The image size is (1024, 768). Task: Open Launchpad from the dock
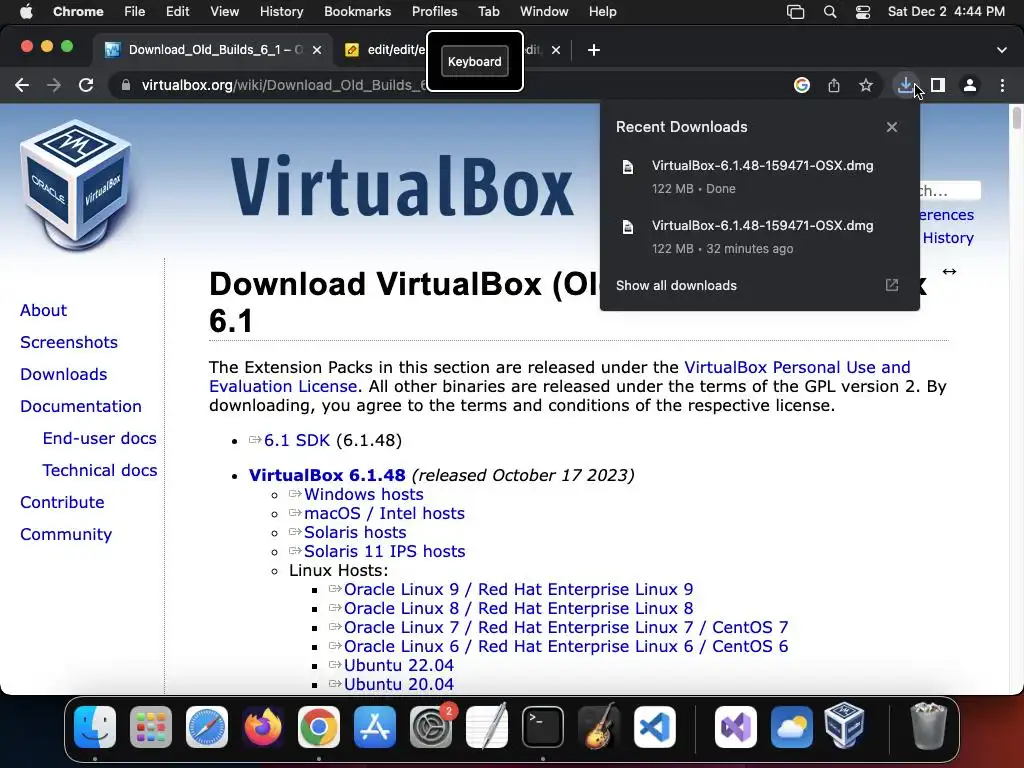pos(151,727)
